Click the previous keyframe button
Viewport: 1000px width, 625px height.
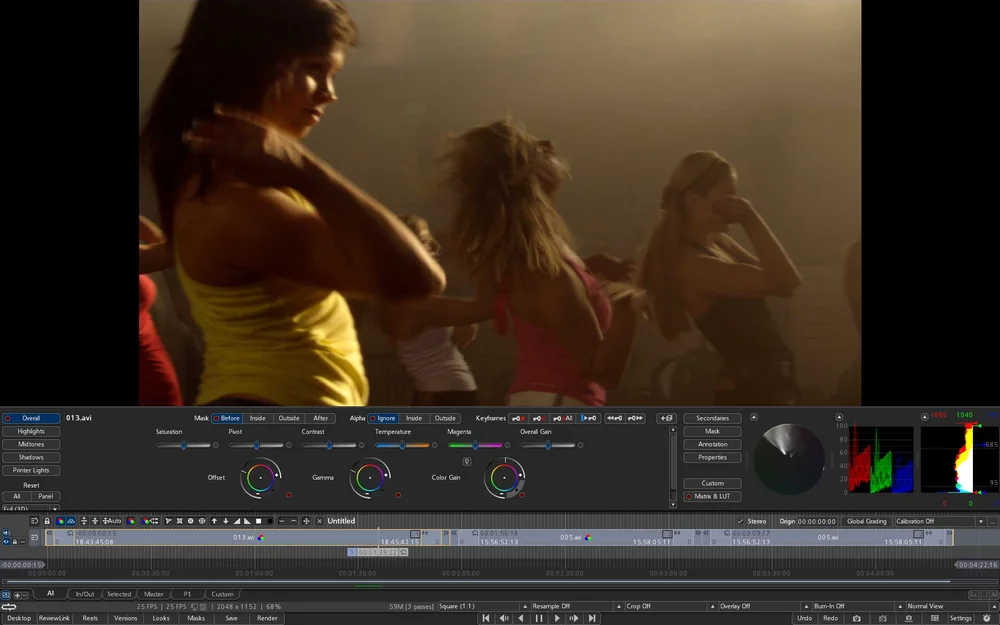pos(614,418)
